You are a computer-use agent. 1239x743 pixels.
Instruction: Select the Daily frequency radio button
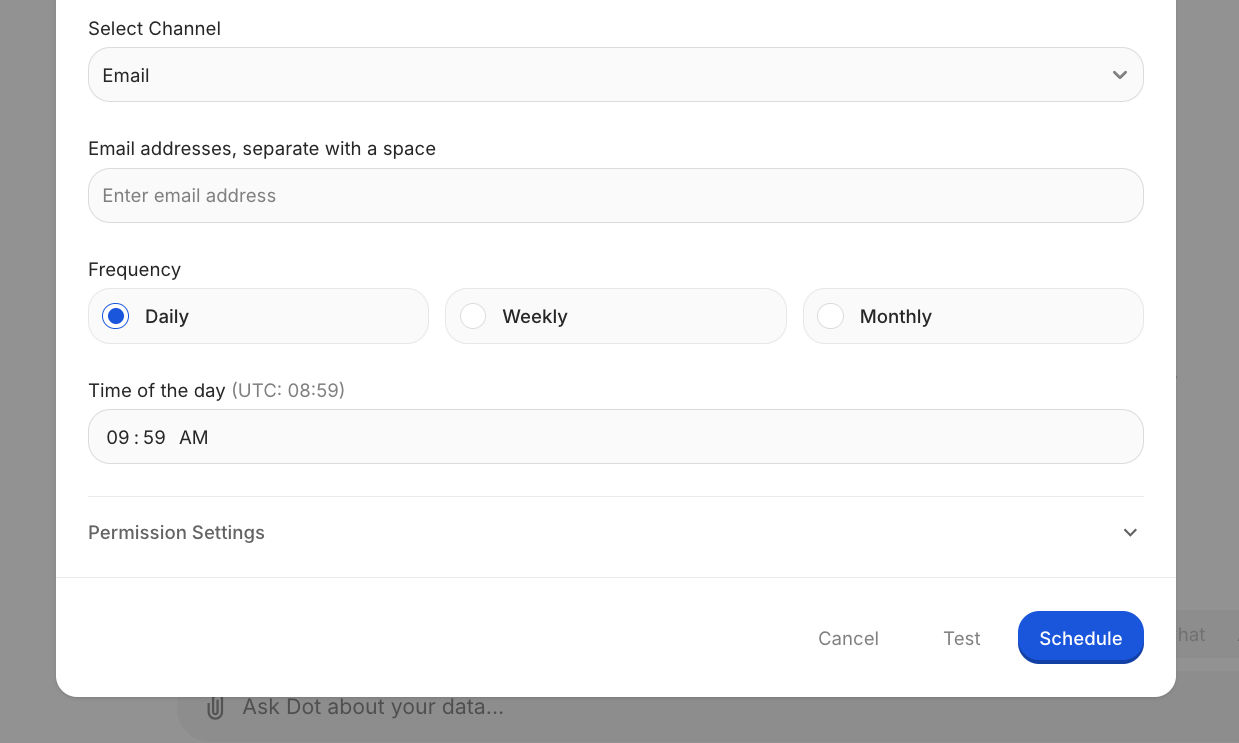[117, 317]
